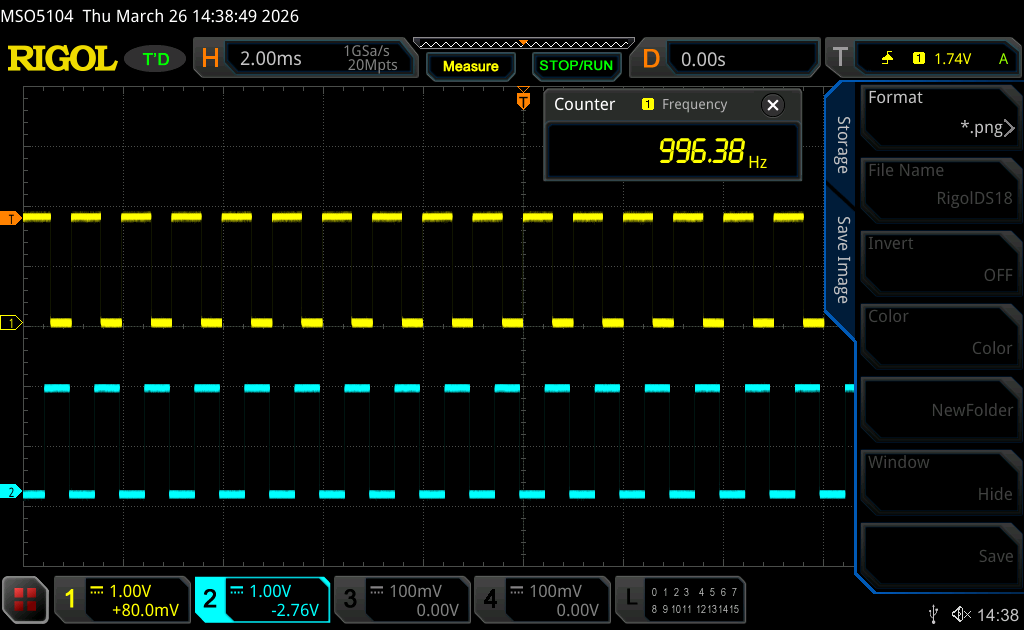Expand the Format *.png selector
The height and width of the screenshot is (630, 1024).
(940, 113)
